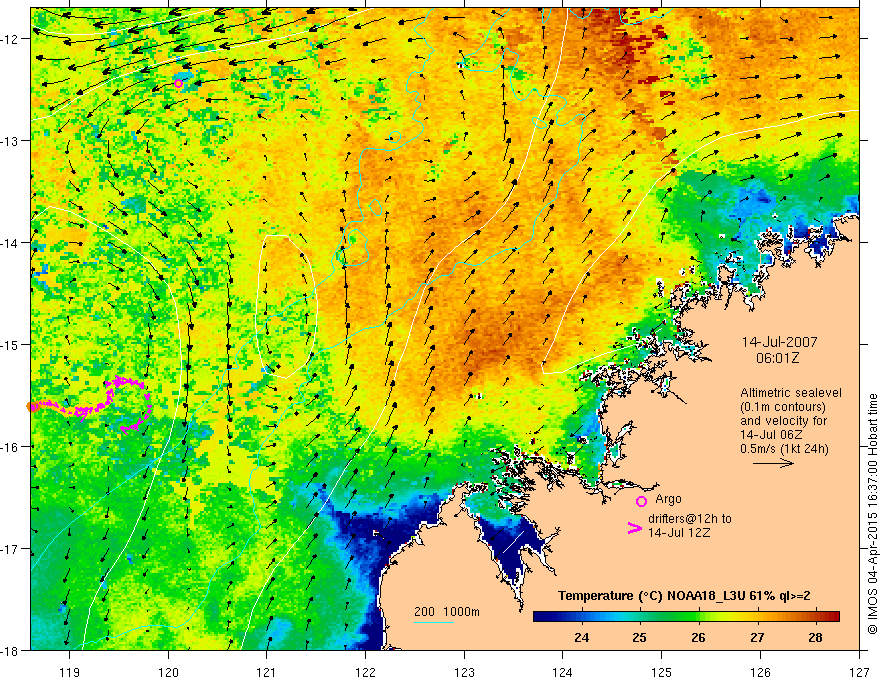Click the '26' color bar tick label
The image size is (880, 680).
coord(698,637)
